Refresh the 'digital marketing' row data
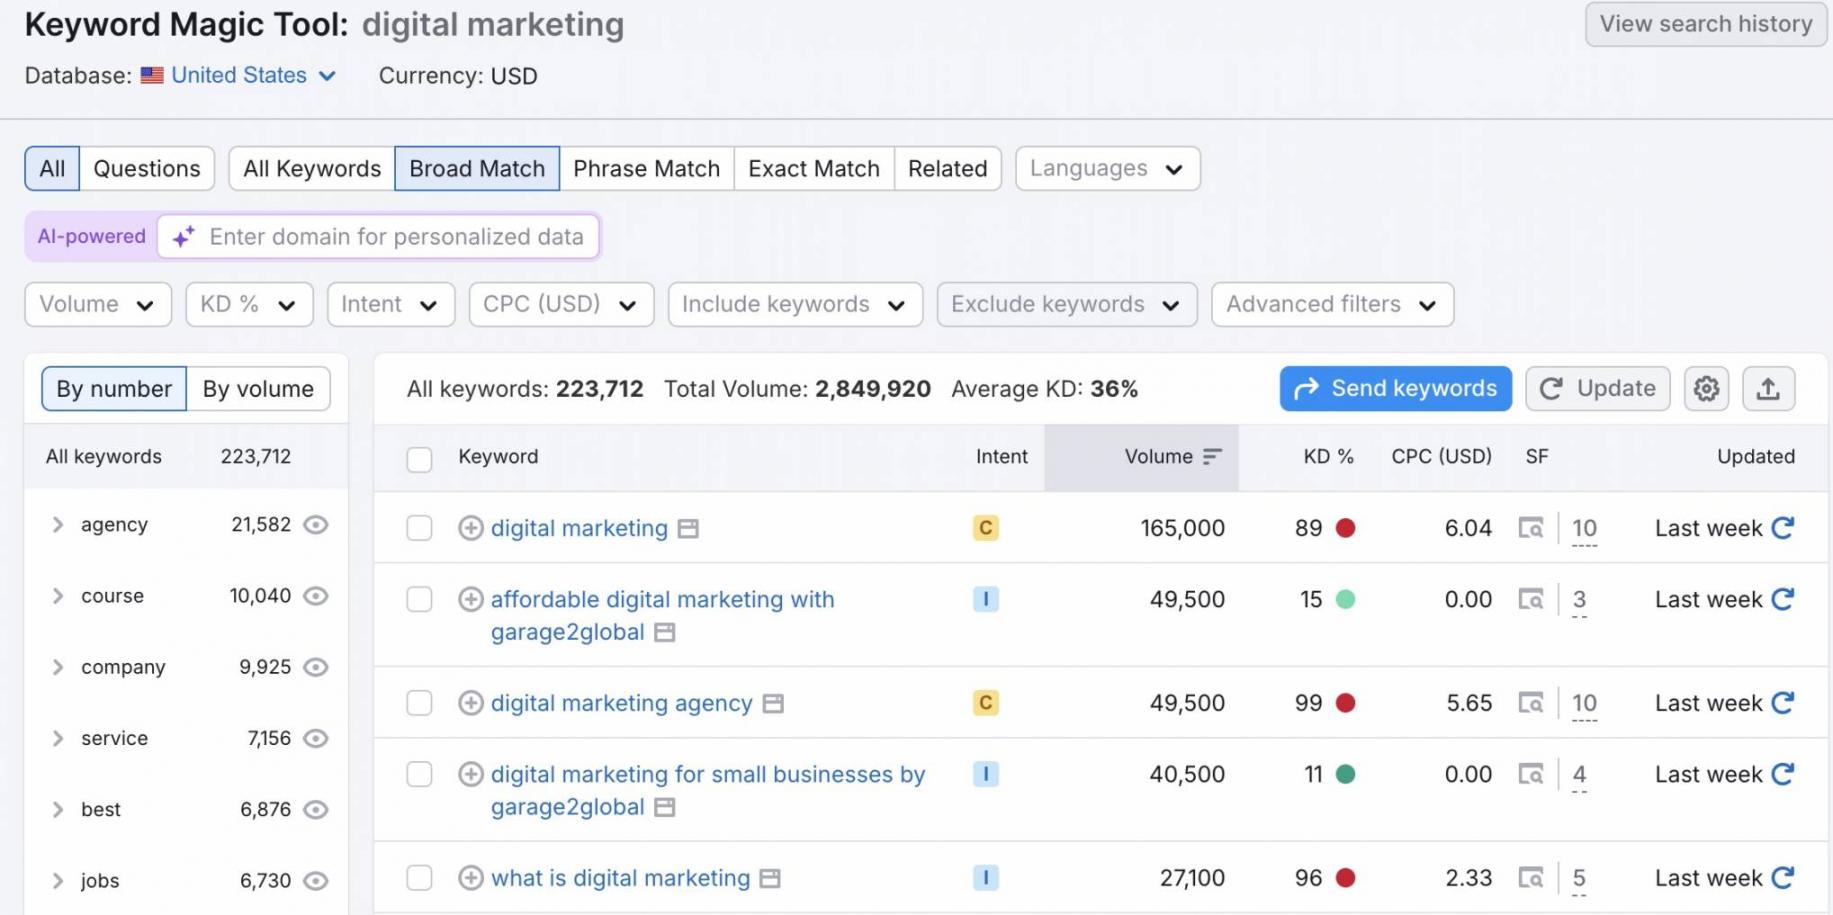1833x915 pixels. tap(1782, 528)
